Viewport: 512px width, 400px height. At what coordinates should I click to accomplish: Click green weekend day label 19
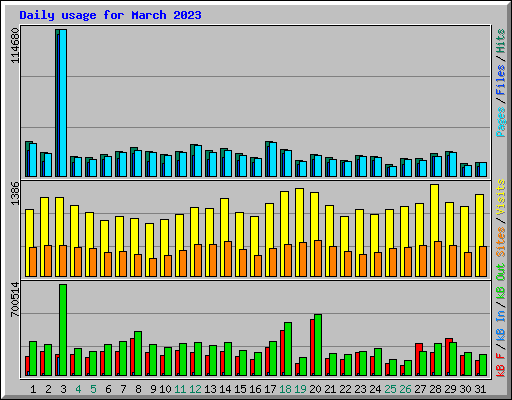300,389
